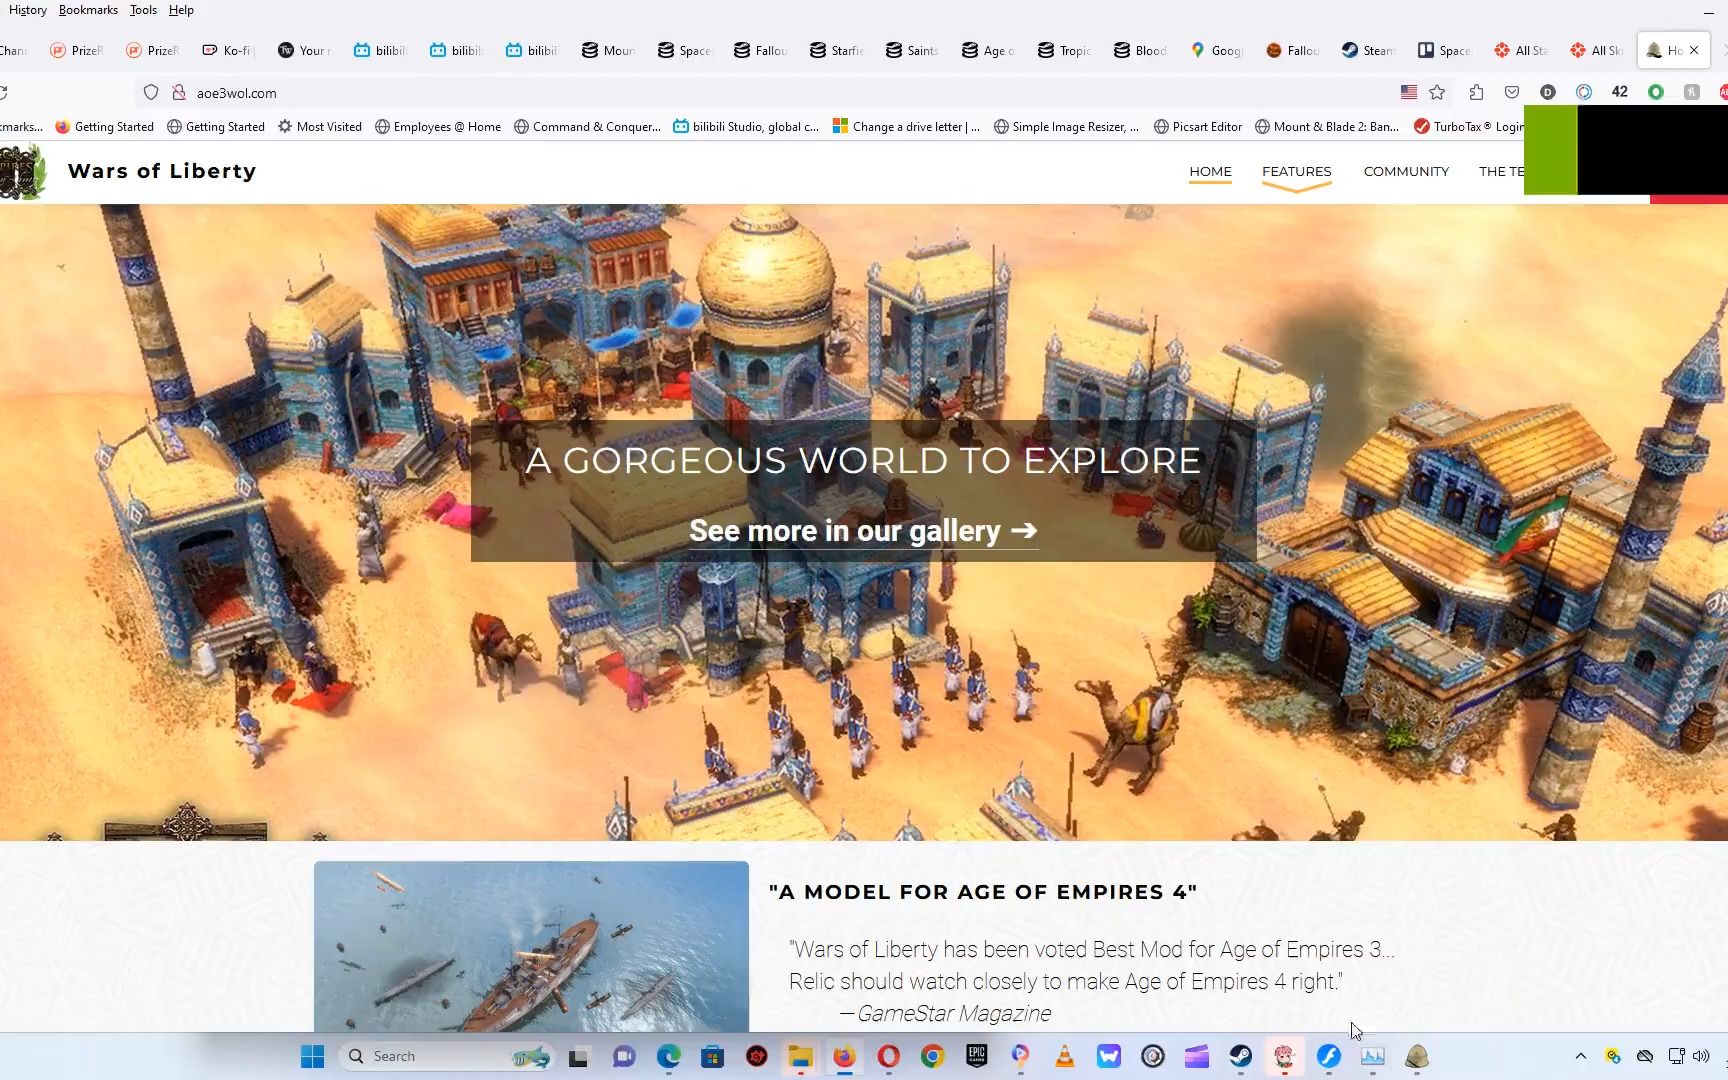Screen dimensions: 1728x1080
Task: Open the Tools menu
Action: coord(143,10)
